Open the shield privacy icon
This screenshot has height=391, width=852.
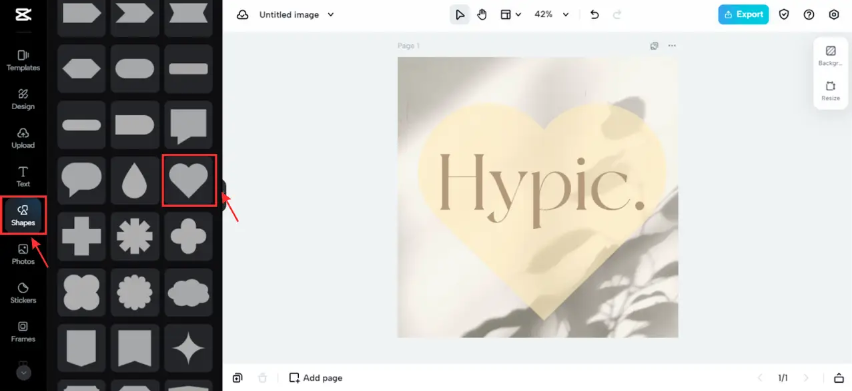(x=784, y=15)
